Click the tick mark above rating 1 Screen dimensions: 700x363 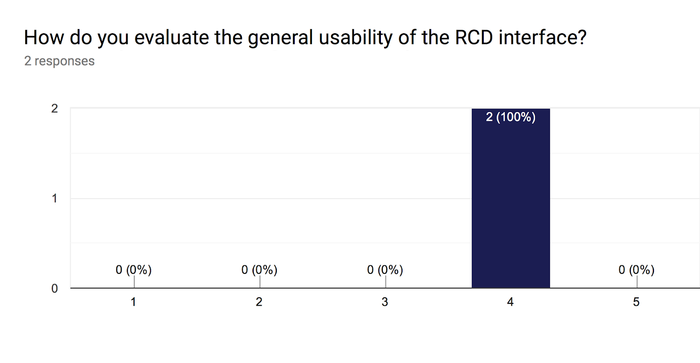point(134,282)
